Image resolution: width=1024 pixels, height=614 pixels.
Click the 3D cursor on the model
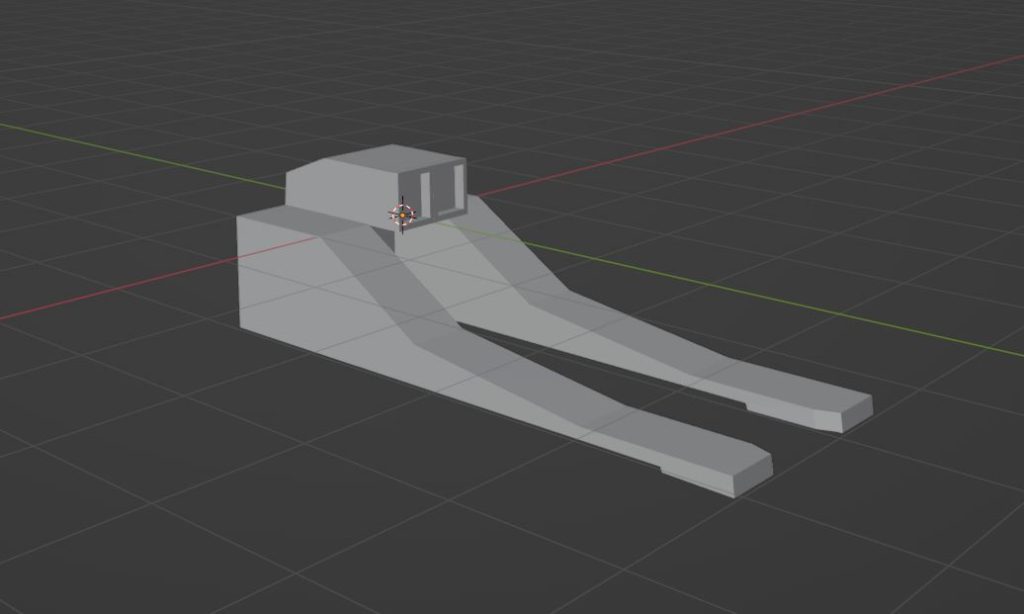(x=402, y=213)
